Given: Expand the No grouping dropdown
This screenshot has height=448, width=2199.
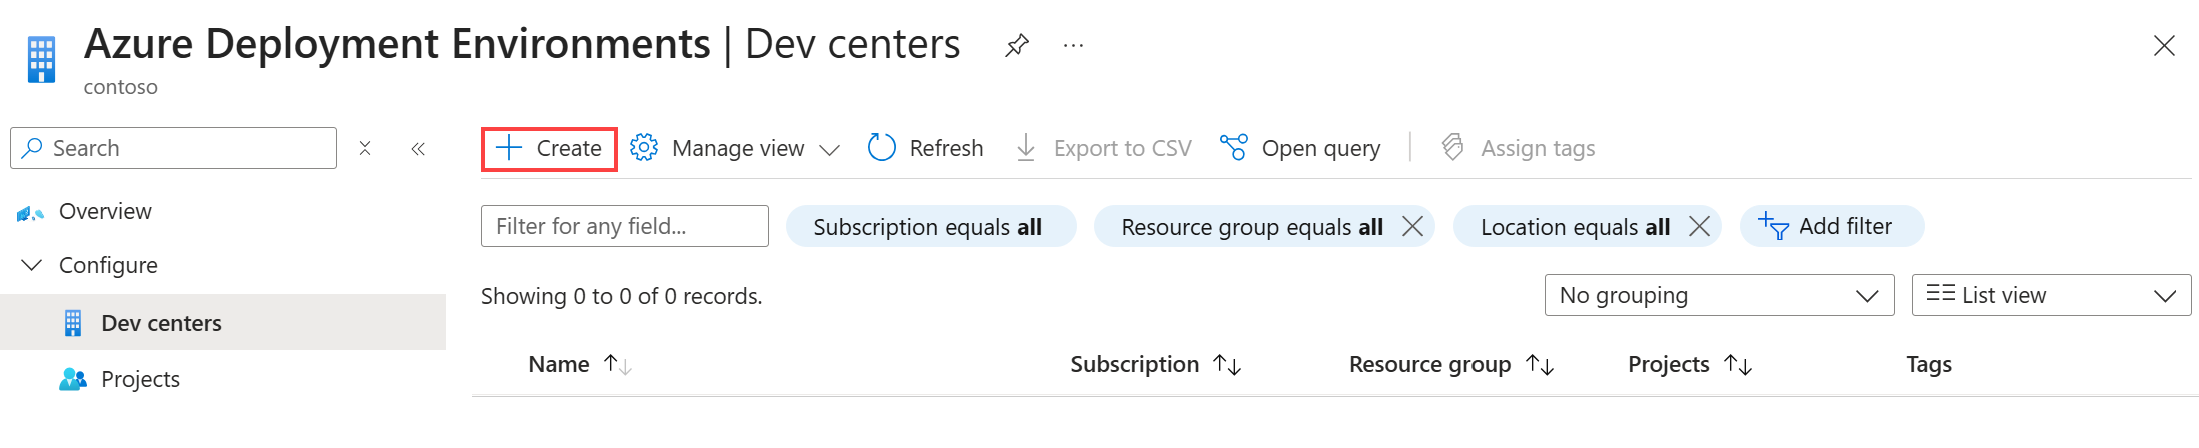Looking at the screenshot, I should click(1719, 296).
